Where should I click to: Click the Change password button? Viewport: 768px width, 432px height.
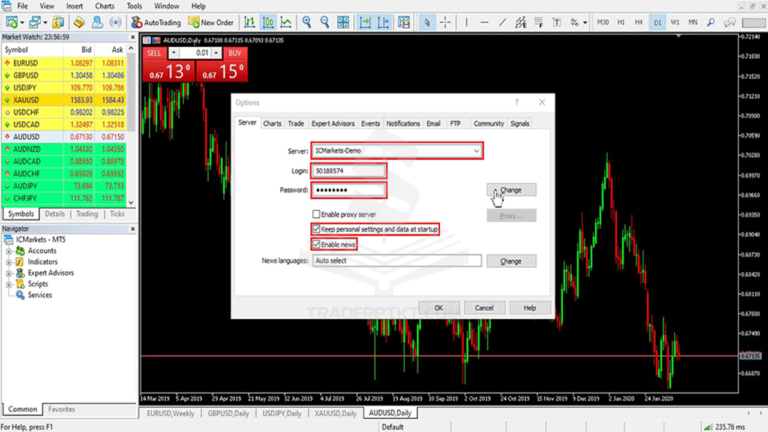coord(511,190)
